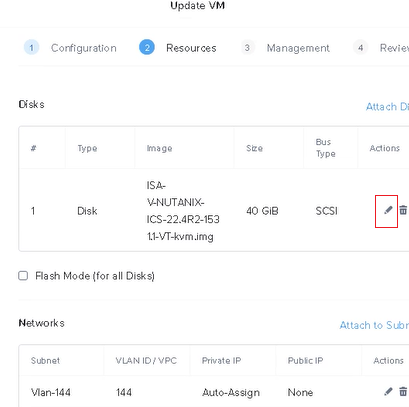Click the step 1 number circle
Viewport: 409px width, 407px height.
pyautogui.click(x=31, y=48)
